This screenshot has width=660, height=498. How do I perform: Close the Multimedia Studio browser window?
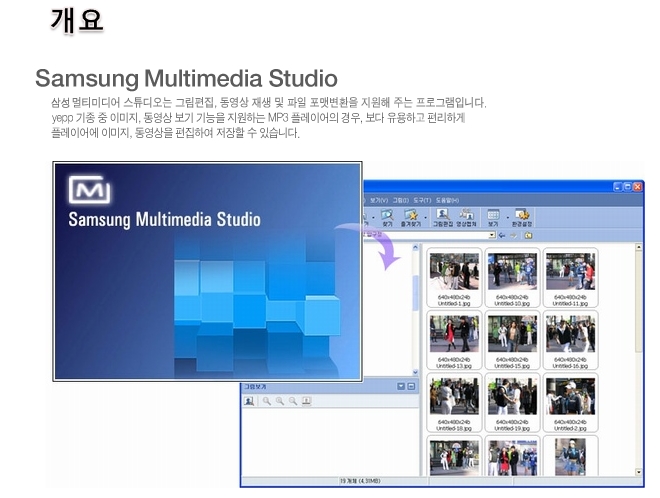tap(637, 186)
